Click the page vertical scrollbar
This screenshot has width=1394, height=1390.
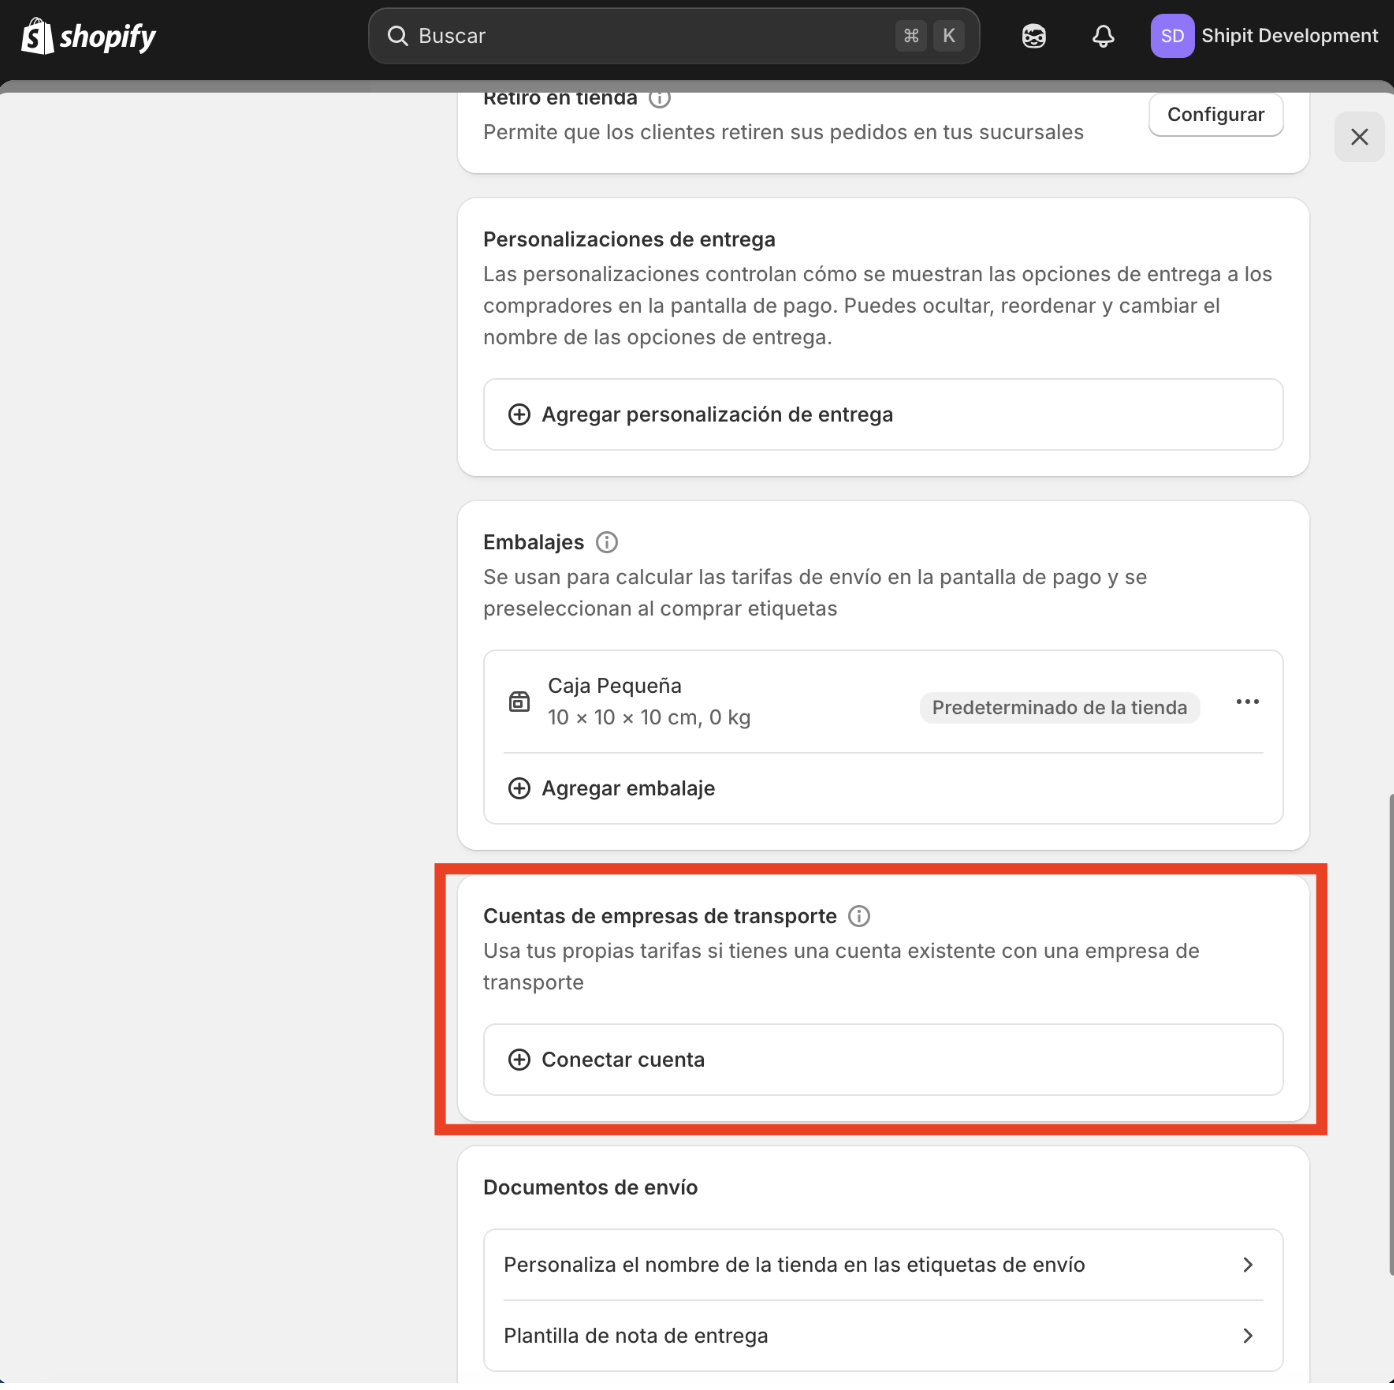click(1389, 1030)
